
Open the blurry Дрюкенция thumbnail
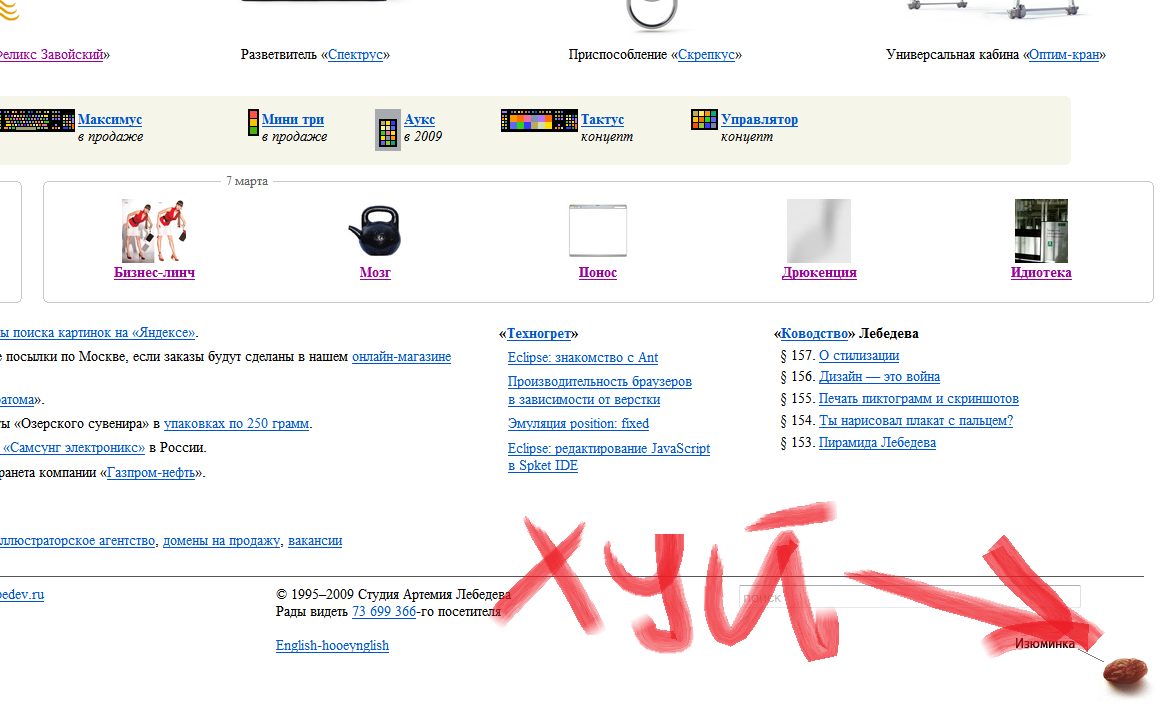[818, 230]
